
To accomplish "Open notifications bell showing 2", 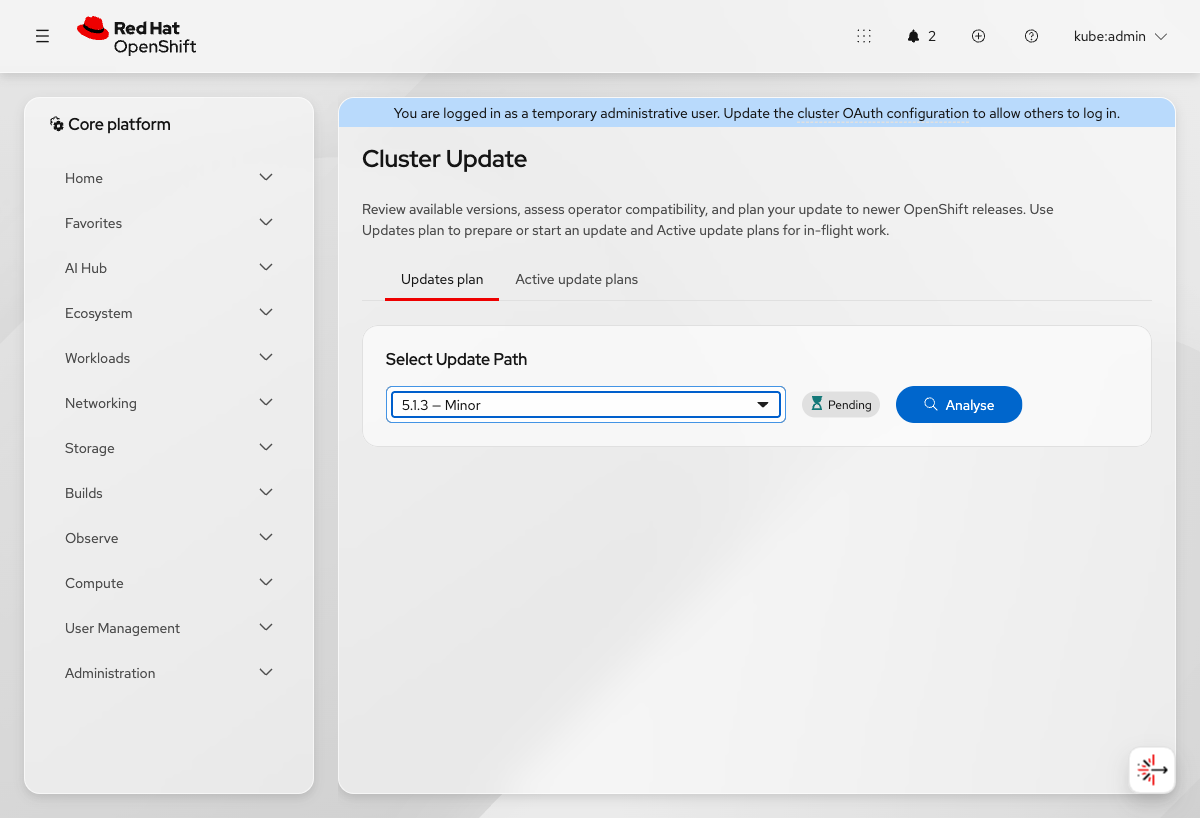I will [922, 36].
